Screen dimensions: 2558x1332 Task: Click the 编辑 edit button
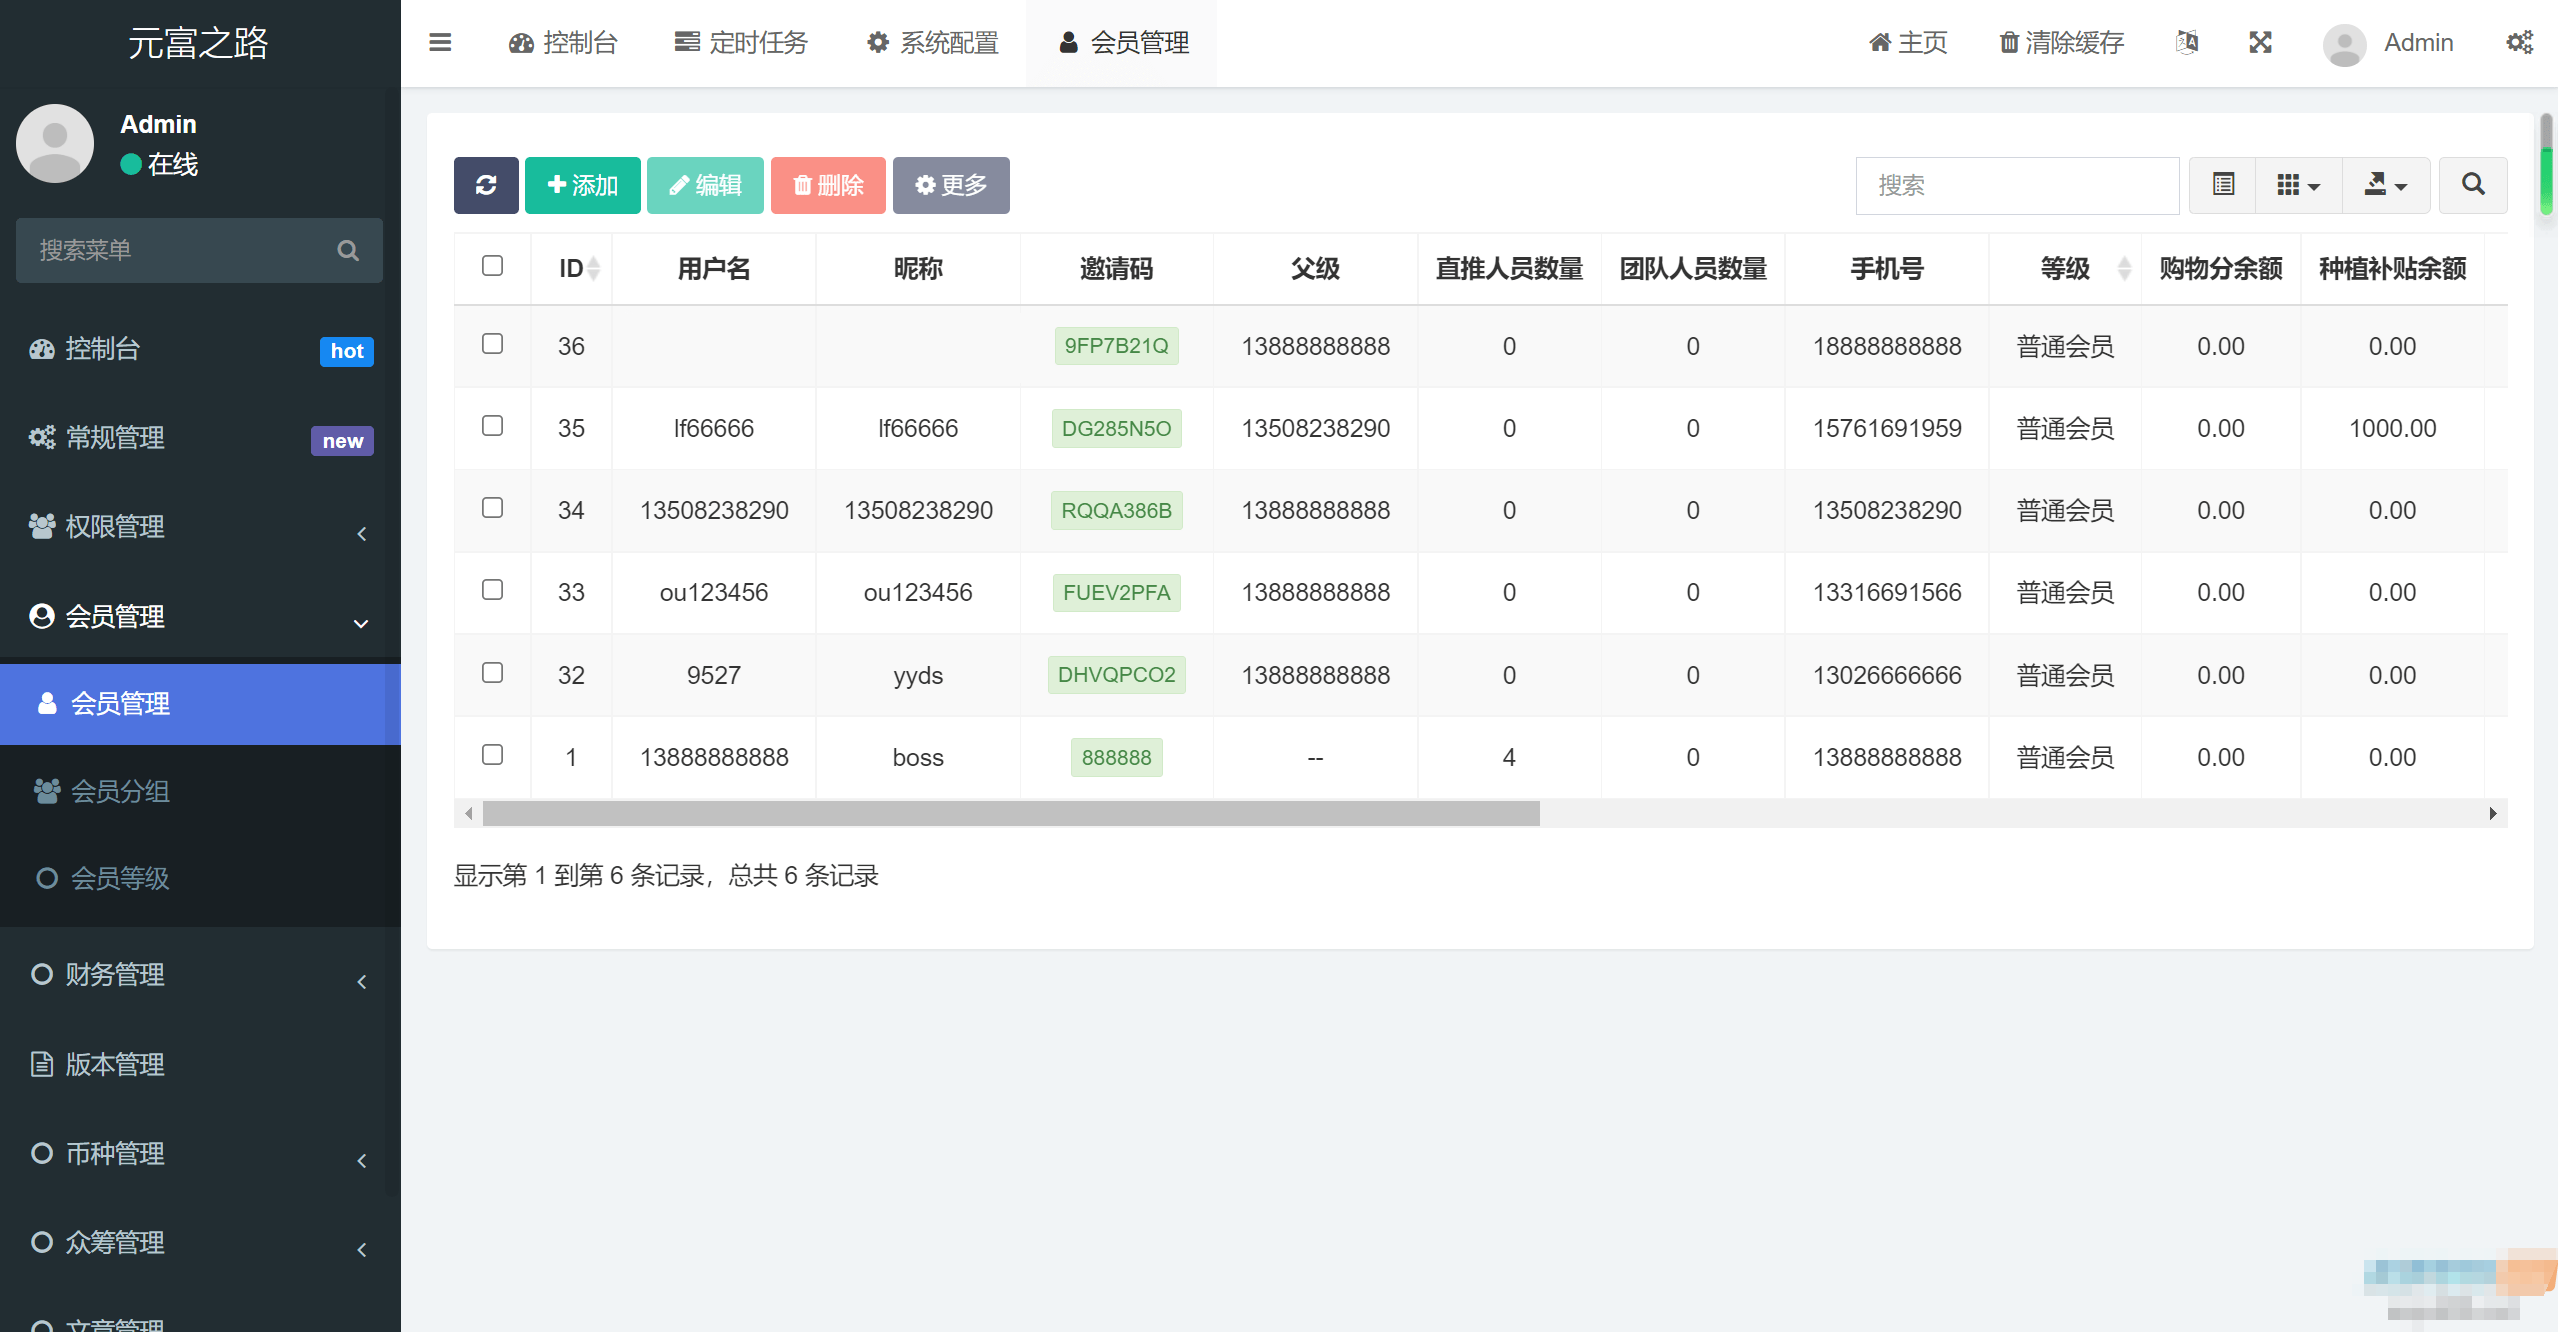point(705,185)
